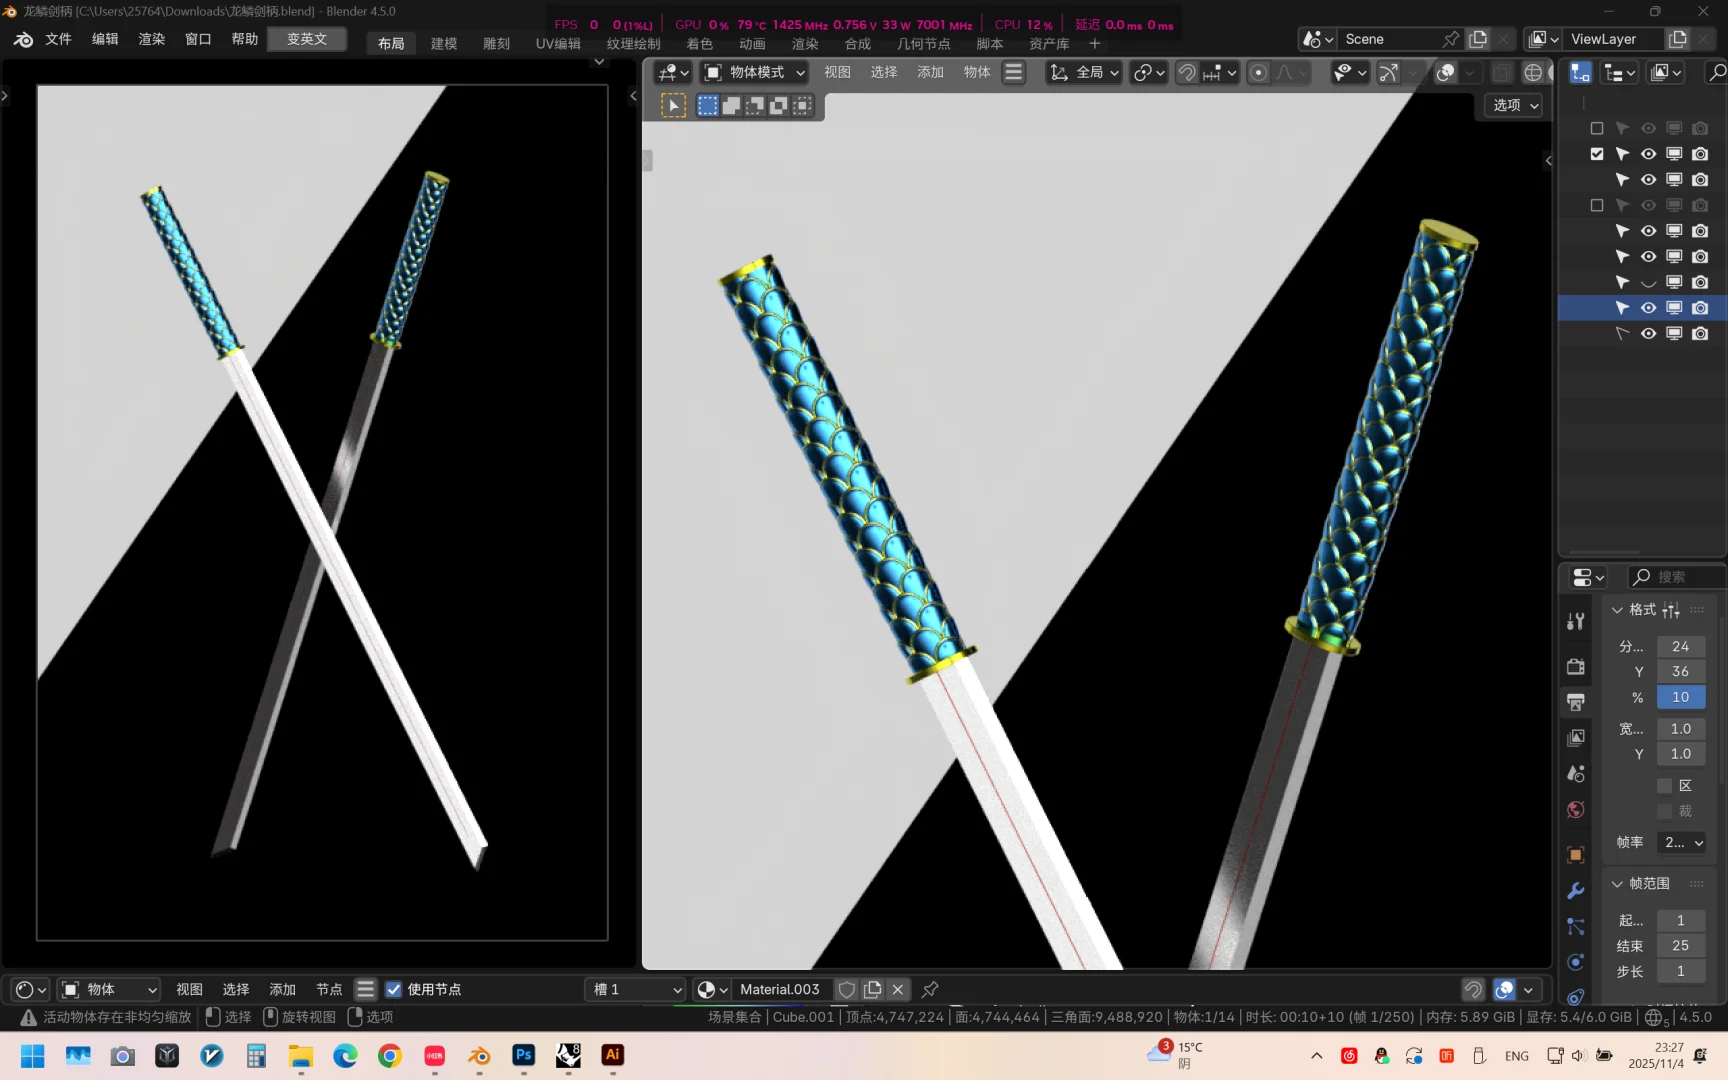This screenshot has width=1728, height=1080.
Task: Open the node editor shader type dropdown
Action: (108, 989)
